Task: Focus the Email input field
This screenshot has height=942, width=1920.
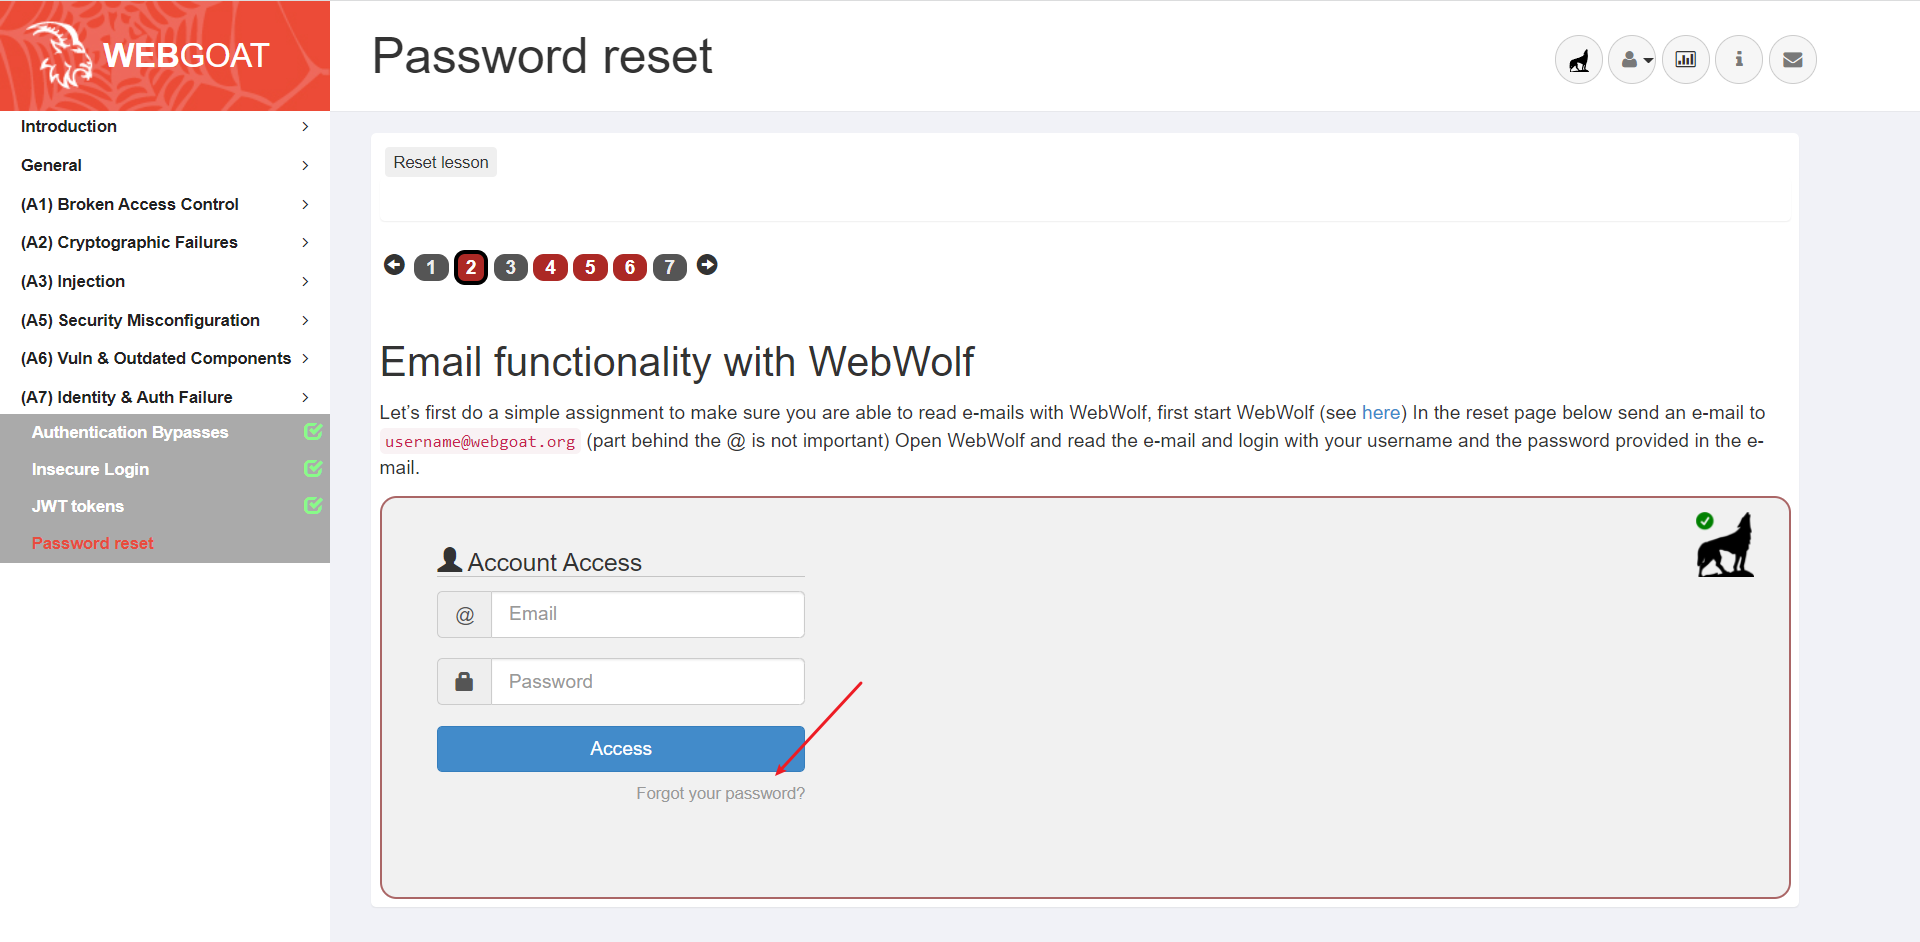Action: click(648, 614)
